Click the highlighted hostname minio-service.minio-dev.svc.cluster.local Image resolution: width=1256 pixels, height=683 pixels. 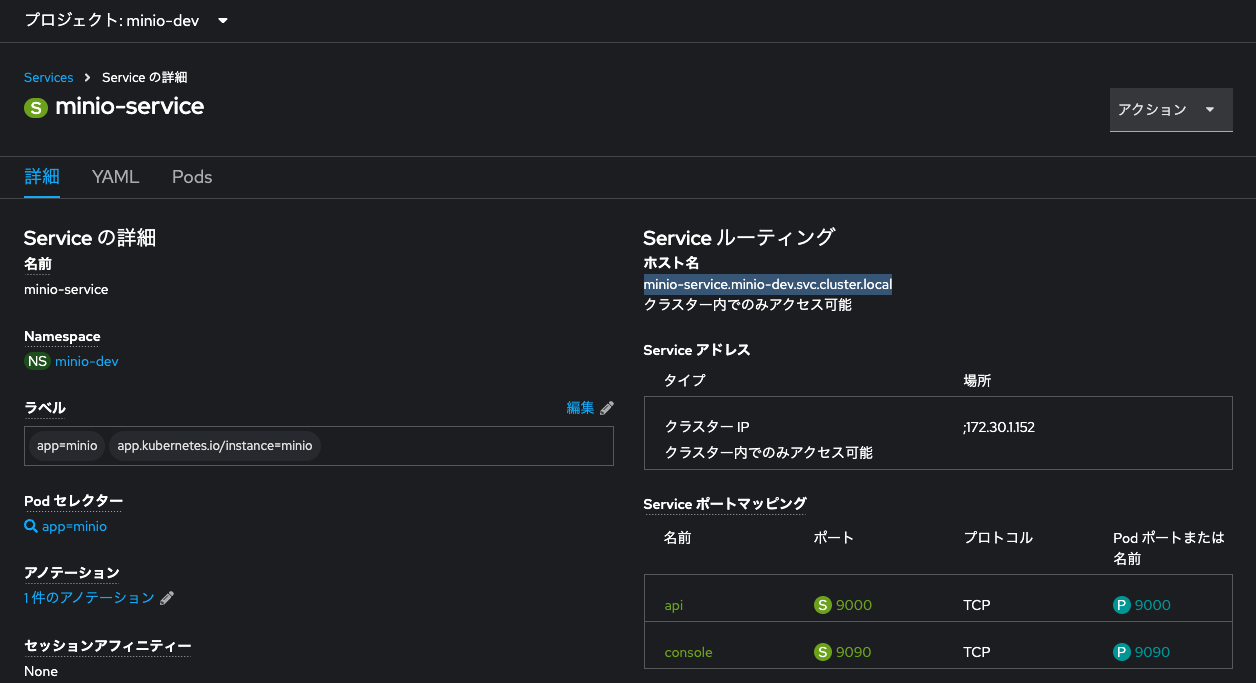768,285
